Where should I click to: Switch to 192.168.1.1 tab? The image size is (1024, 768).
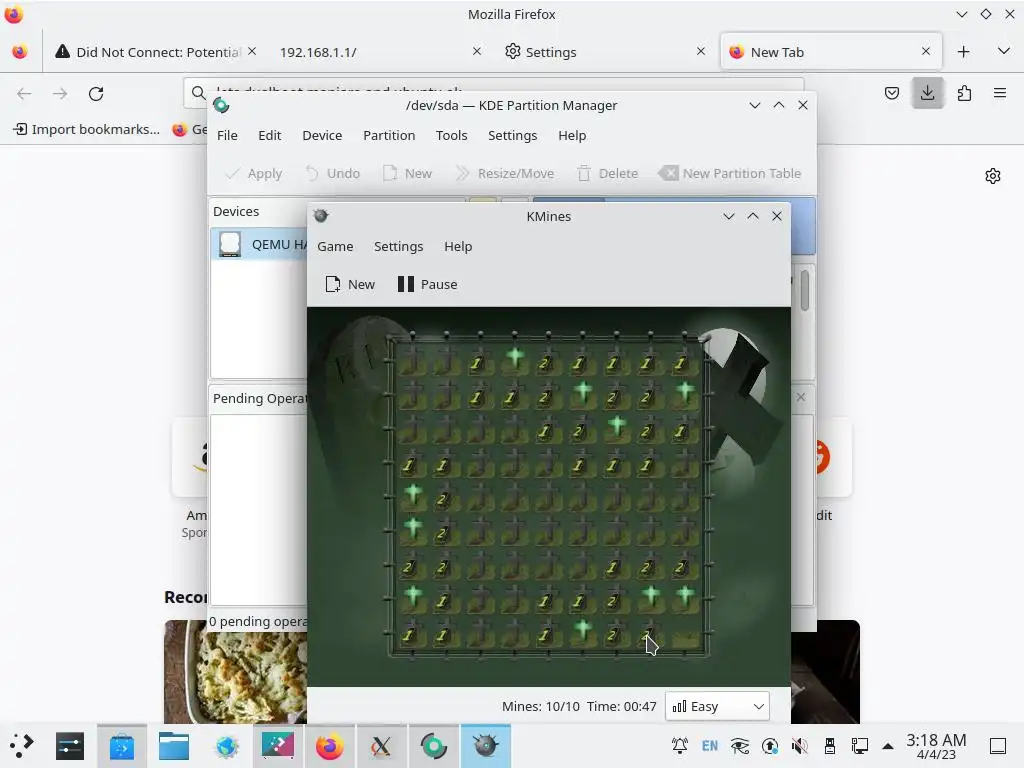379,52
